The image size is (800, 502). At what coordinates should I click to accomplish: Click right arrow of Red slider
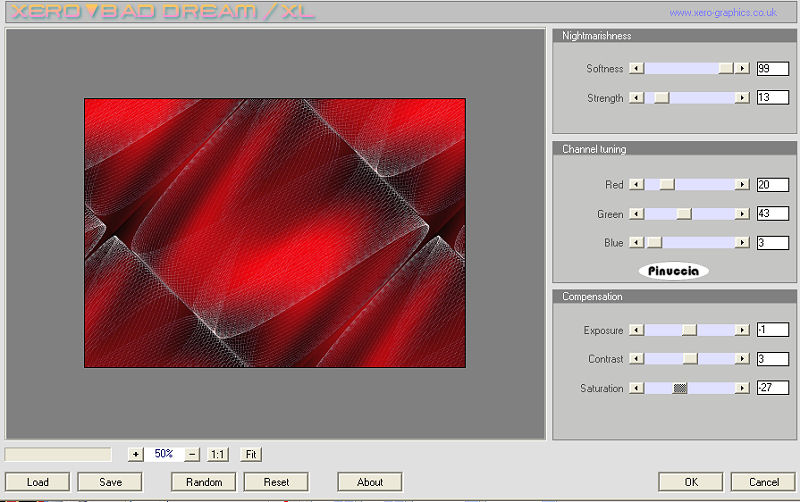coord(742,184)
